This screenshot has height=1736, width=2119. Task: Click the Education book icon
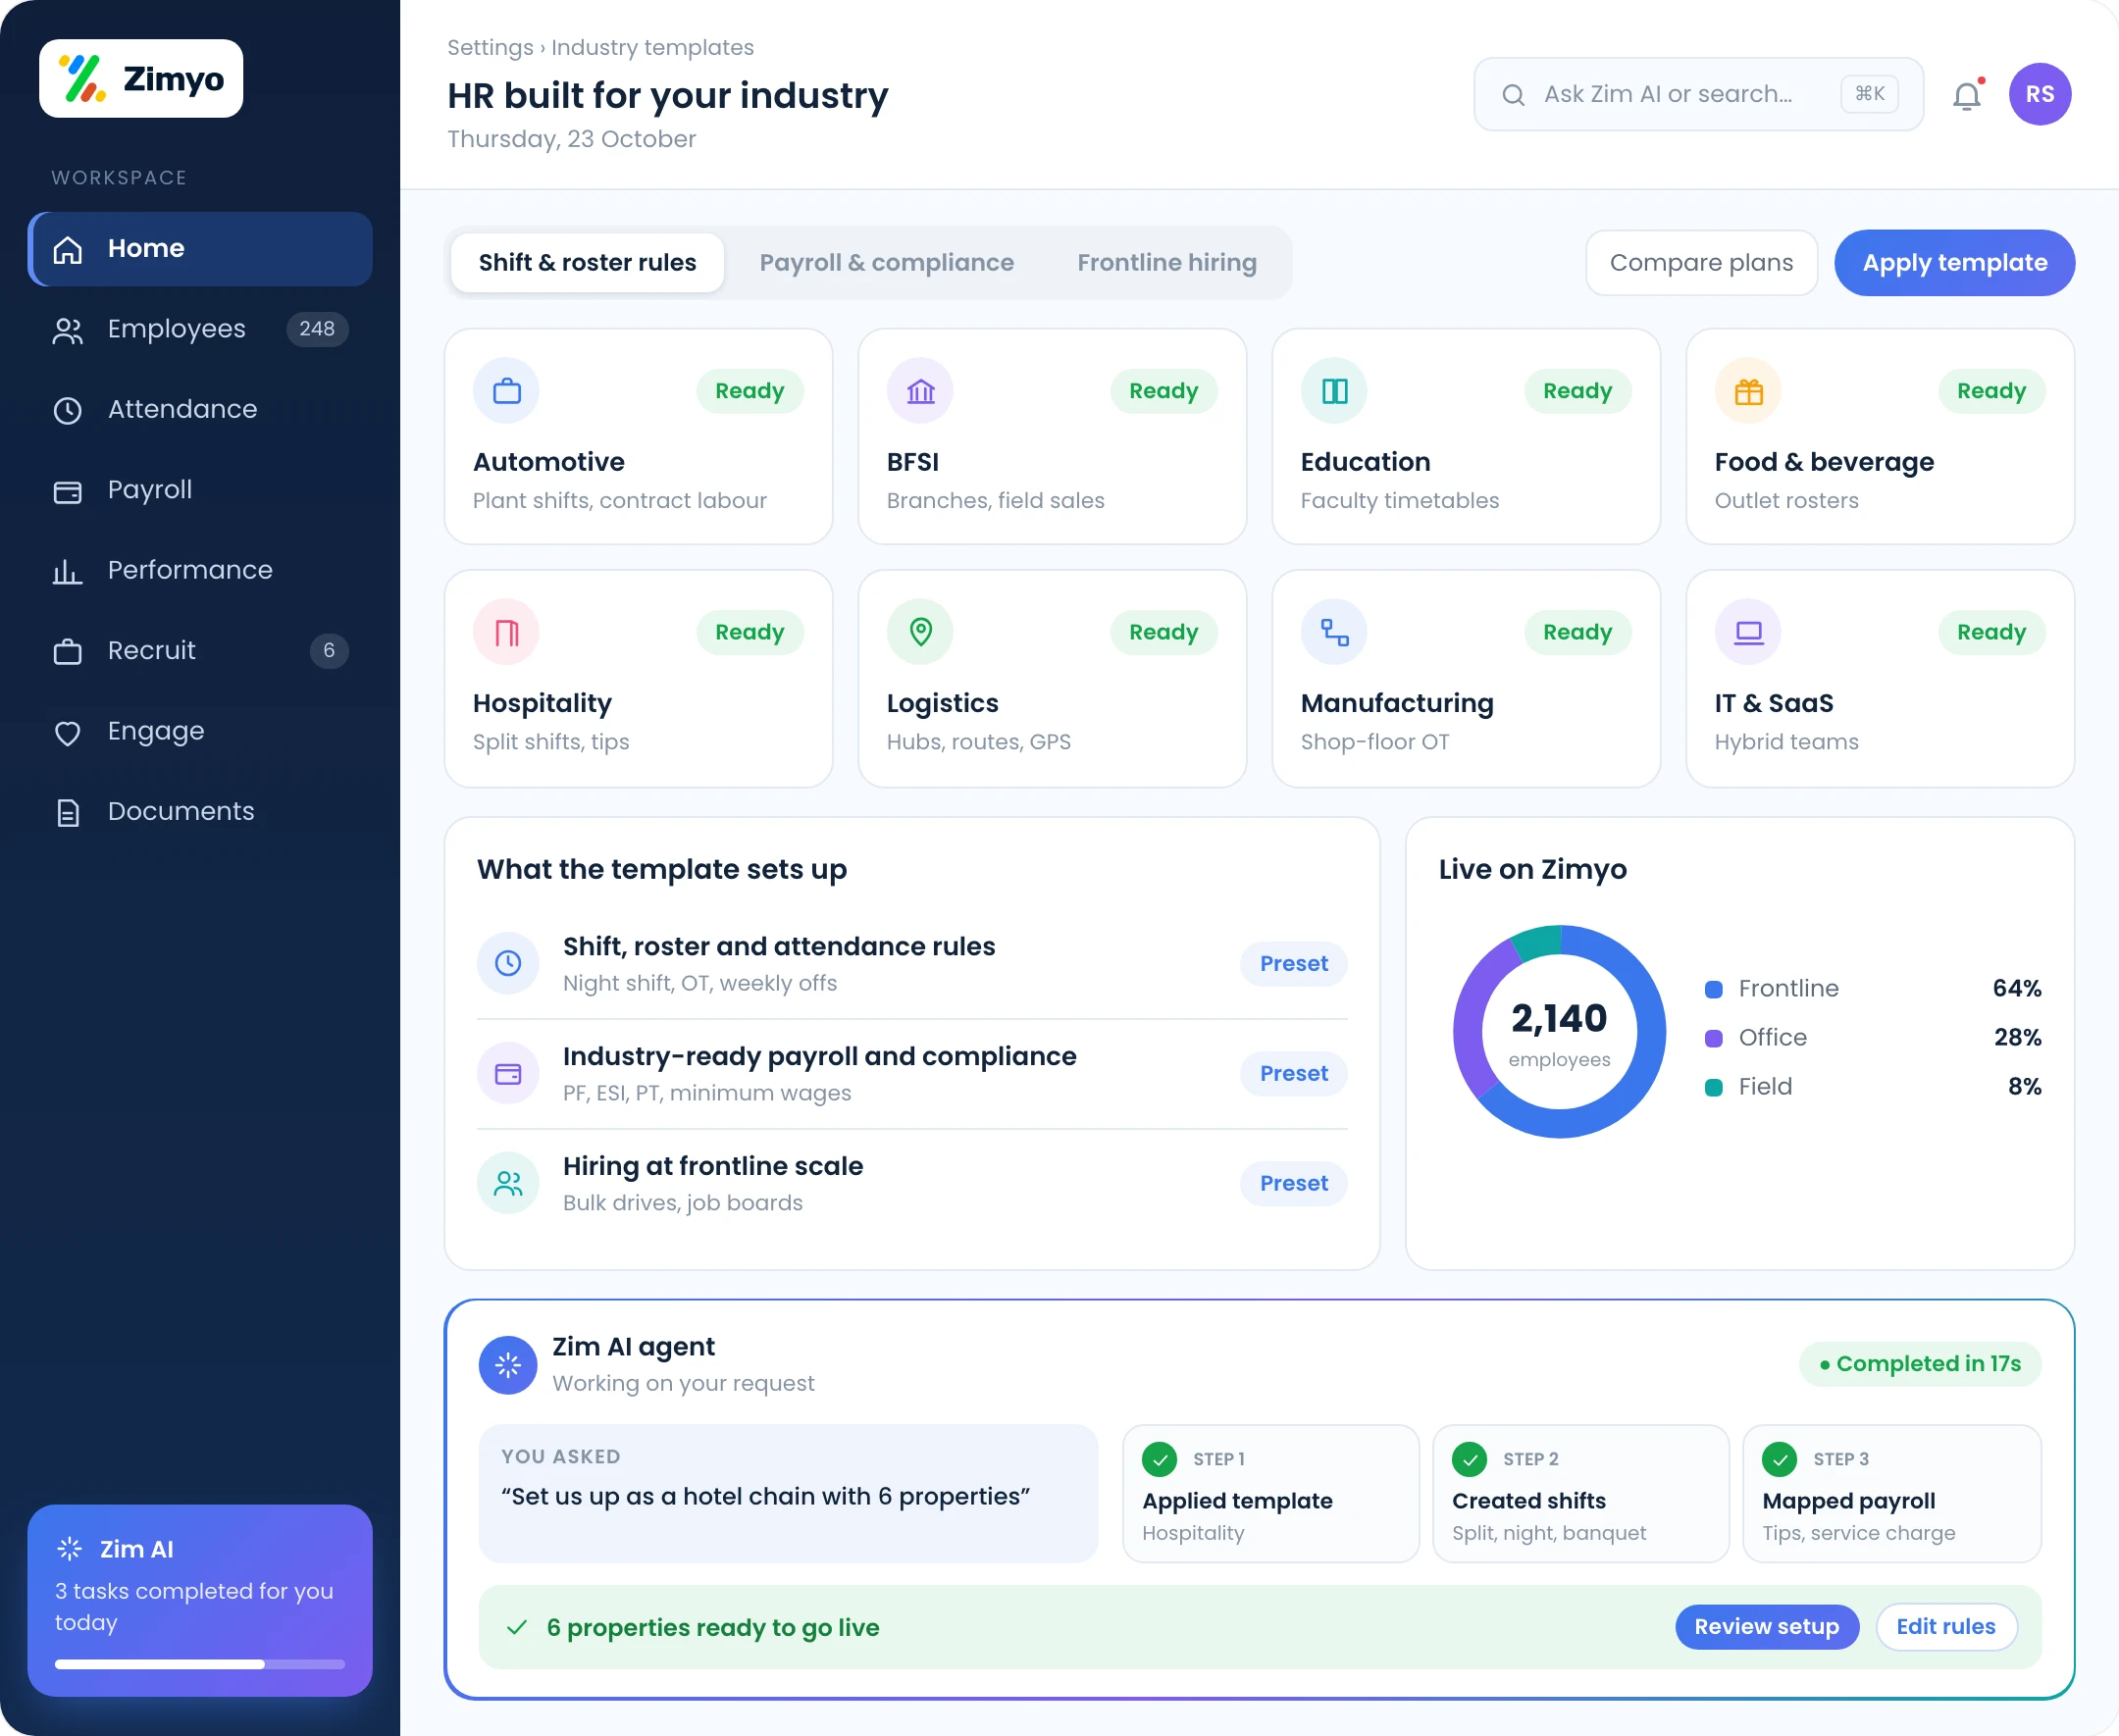pyautogui.click(x=1334, y=391)
